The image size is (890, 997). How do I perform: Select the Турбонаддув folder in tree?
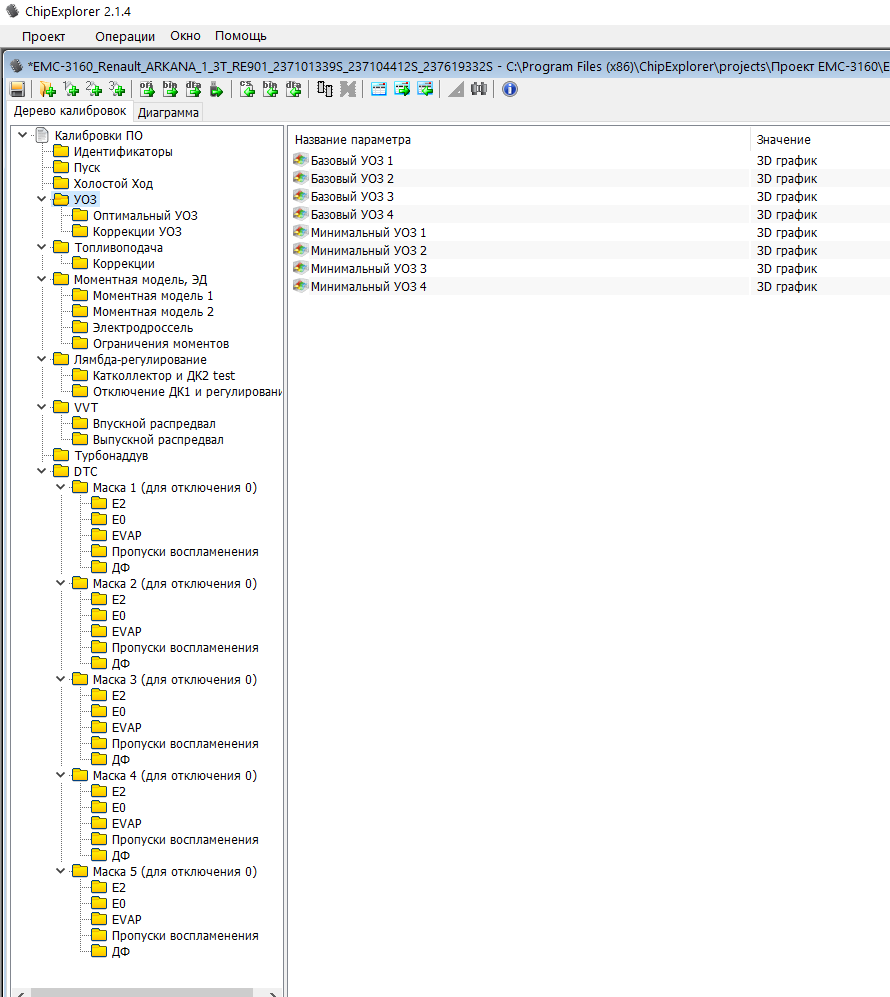[x=110, y=456]
